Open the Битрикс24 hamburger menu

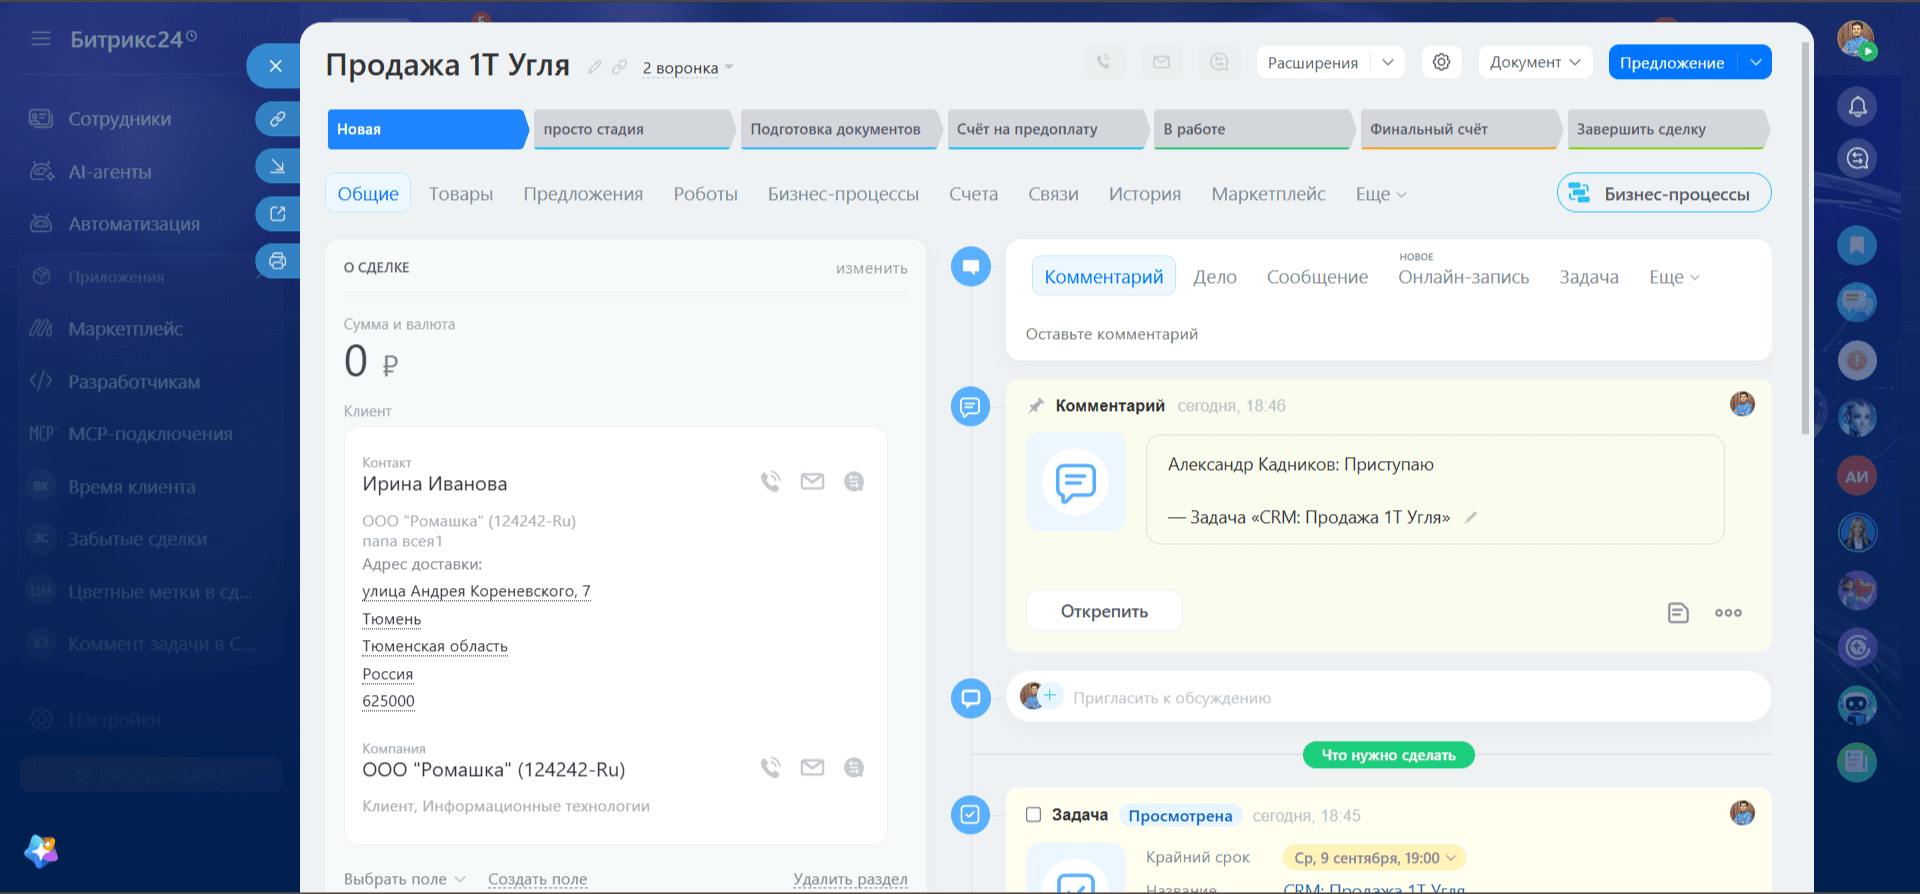(41, 38)
